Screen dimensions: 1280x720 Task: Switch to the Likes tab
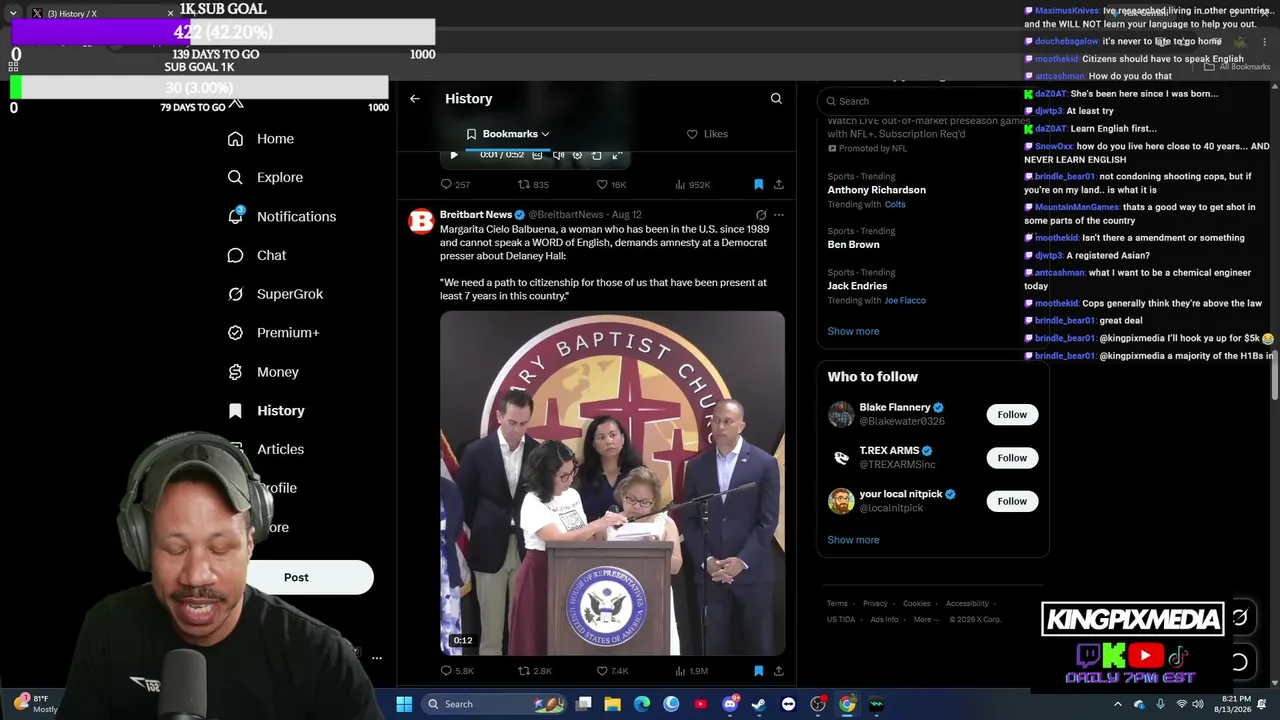click(707, 134)
